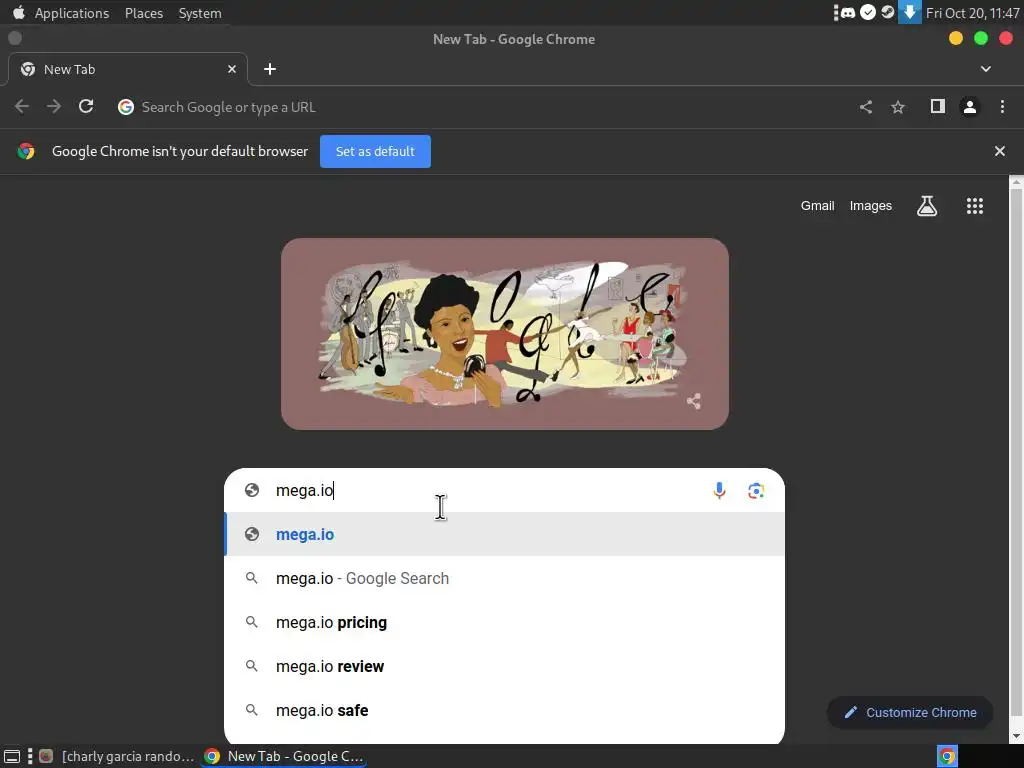
Task: Open a new tab with plus
Action: (x=270, y=69)
